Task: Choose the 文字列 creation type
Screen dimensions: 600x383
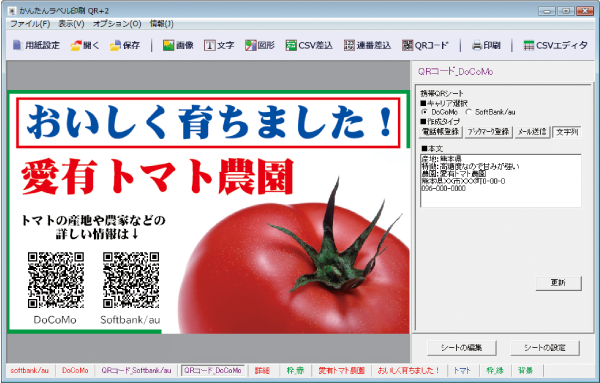Action: pos(567,132)
